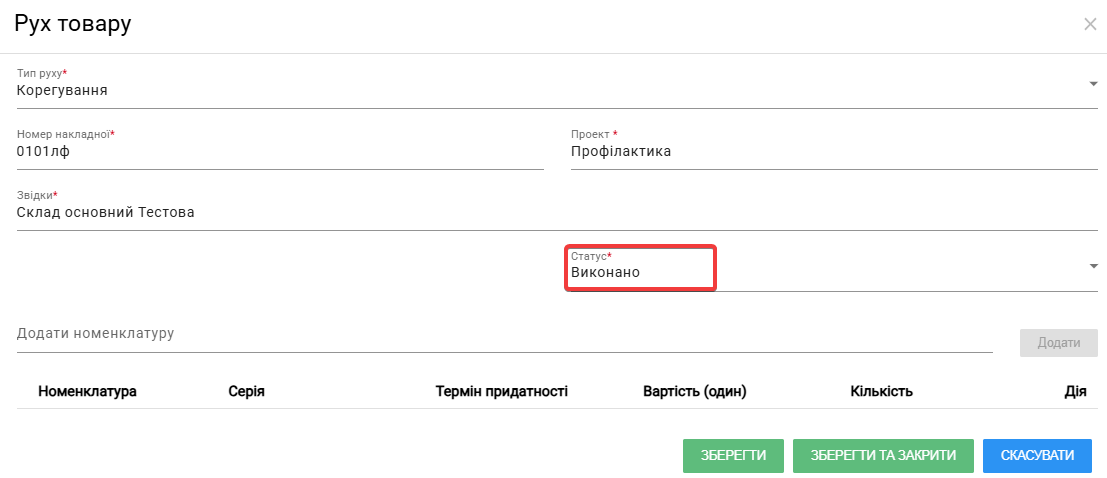
Task: Select the Дія column header
Action: (x=1075, y=391)
